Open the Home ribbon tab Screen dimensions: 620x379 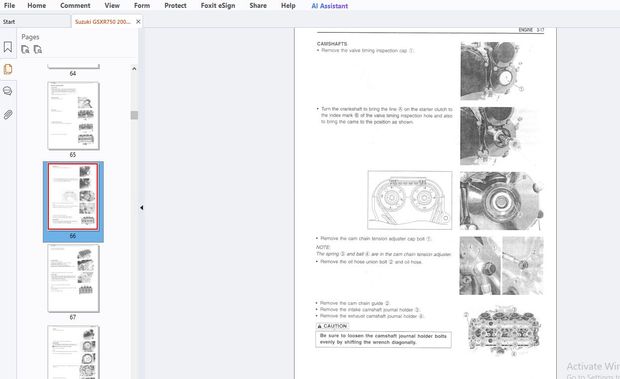[x=36, y=6]
